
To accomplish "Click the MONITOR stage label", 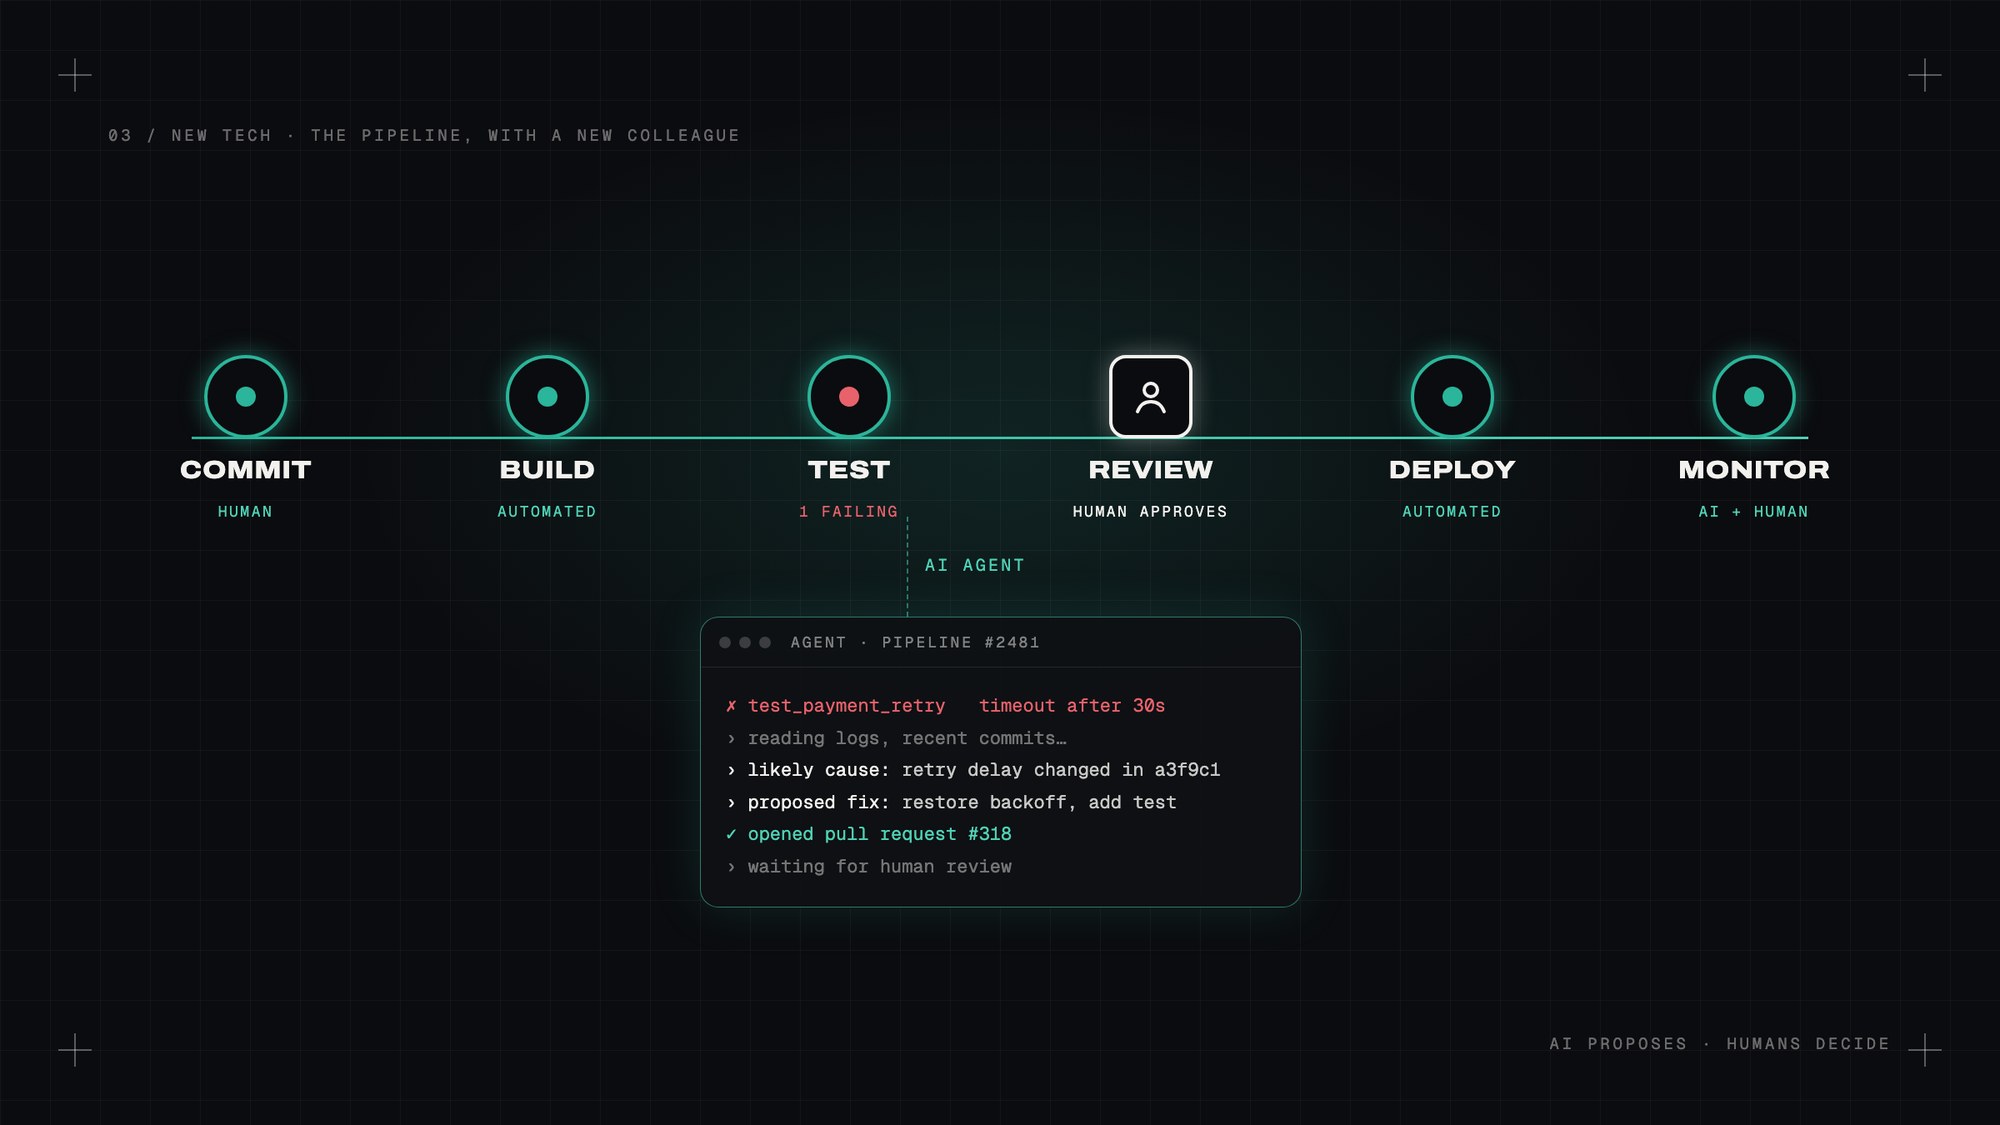I will 1754,470.
